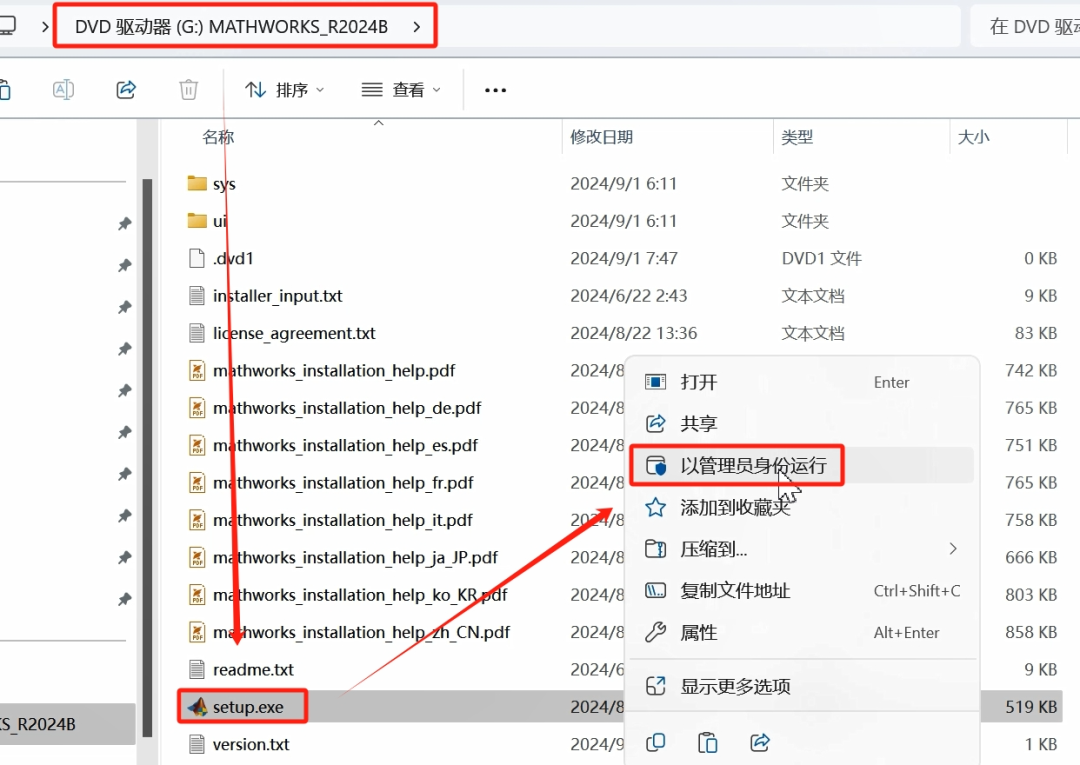Screen dimensions: 1080x765
Task: Choose Show more options (显示更多选项)
Action: (802, 686)
